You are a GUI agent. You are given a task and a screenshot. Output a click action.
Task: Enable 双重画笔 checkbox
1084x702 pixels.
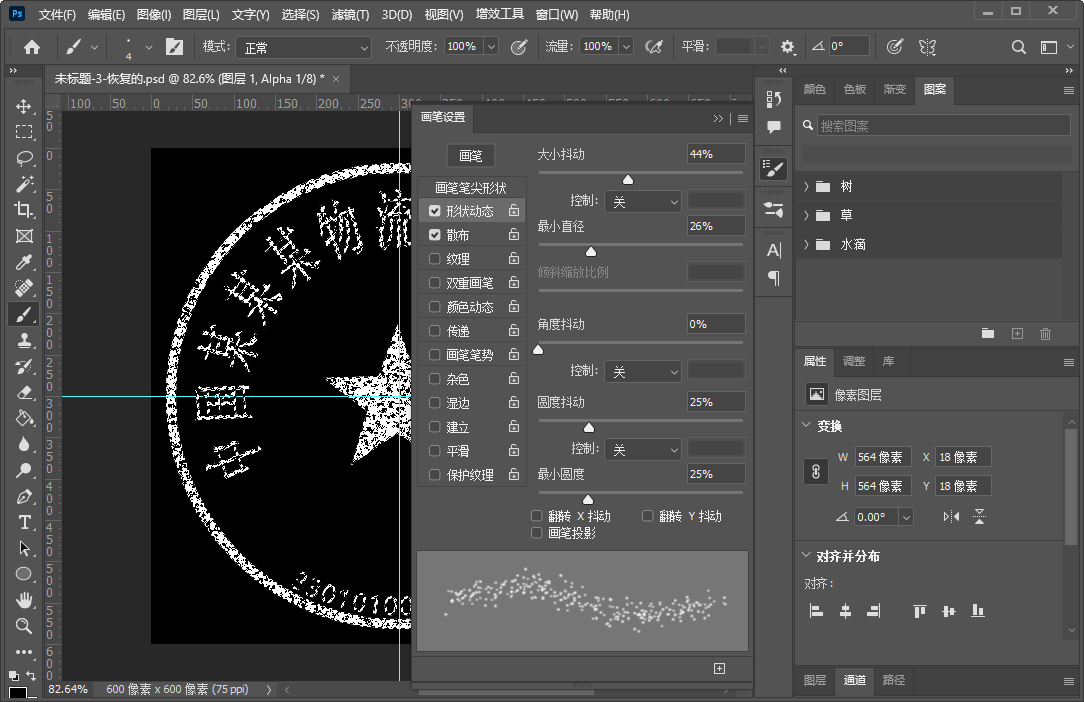click(x=434, y=282)
